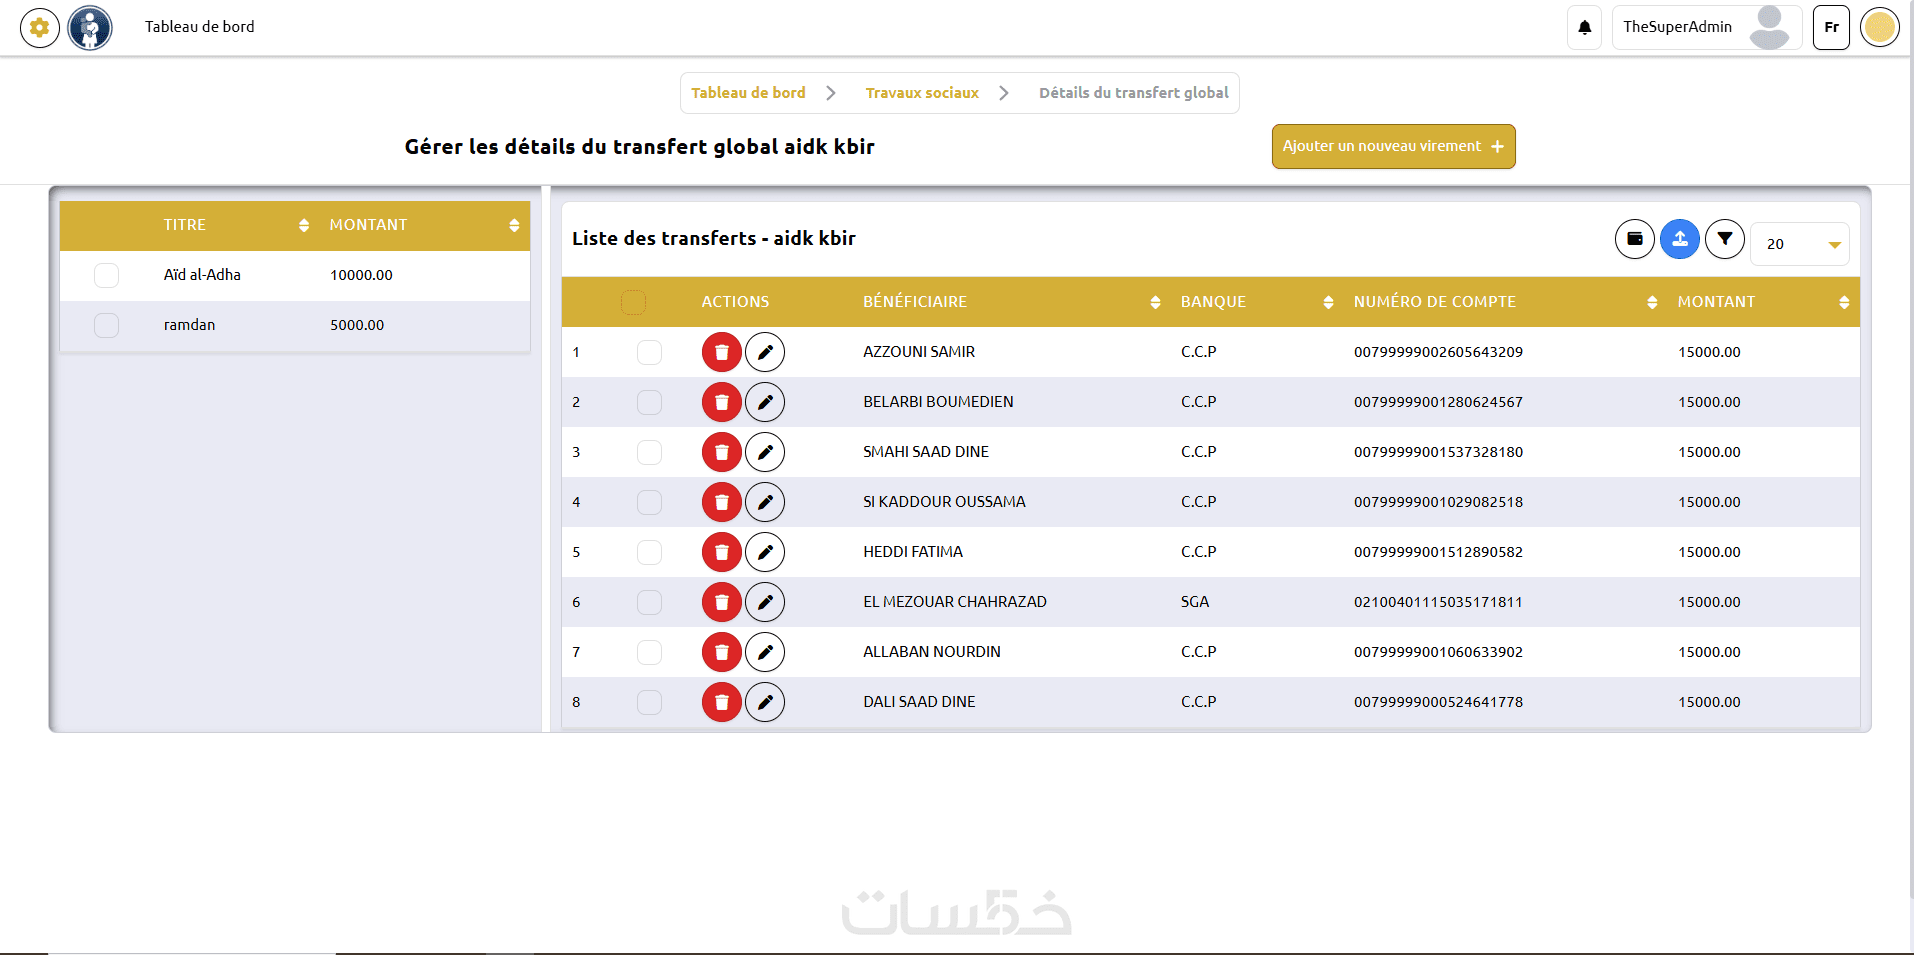Sort left table by TITRE
Image resolution: width=1914 pixels, height=955 pixels.
coord(304,226)
